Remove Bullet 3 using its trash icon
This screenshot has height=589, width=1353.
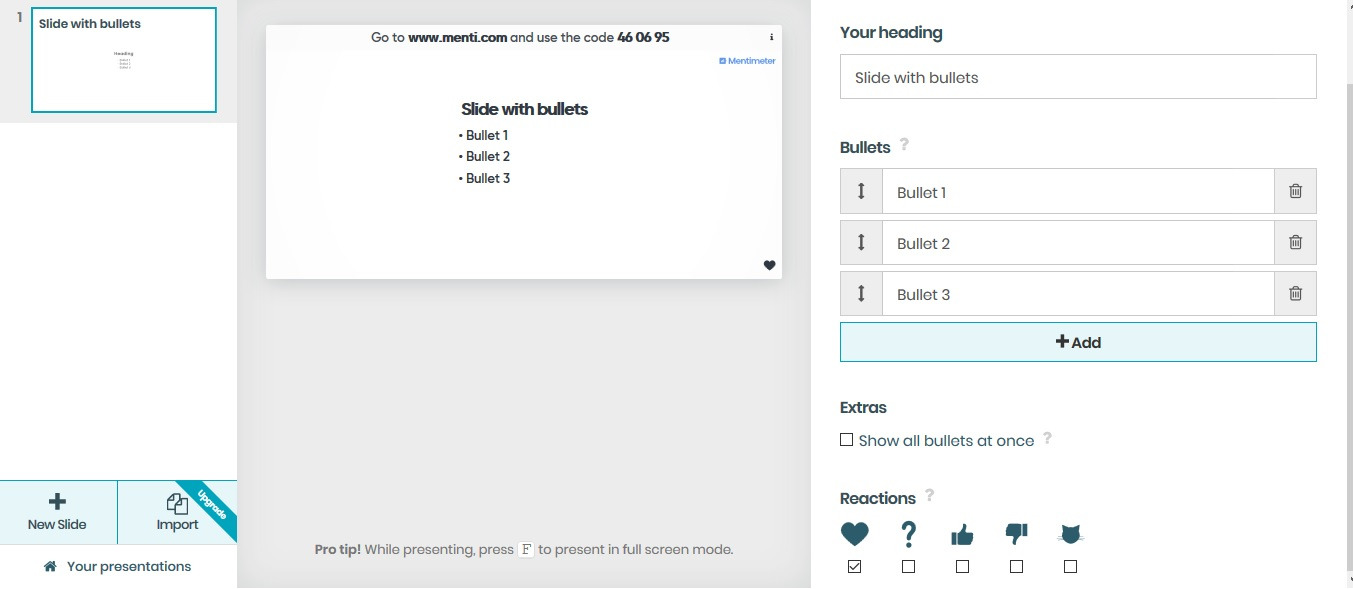click(x=1295, y=294)
